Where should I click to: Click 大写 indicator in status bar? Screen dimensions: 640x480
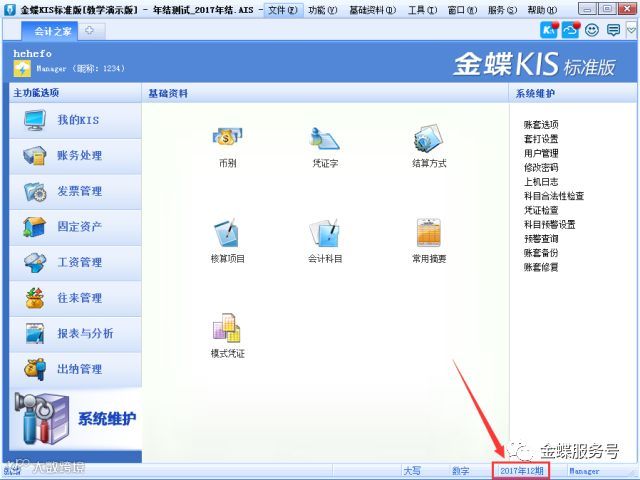pyautogui.click(x=411, y=471)
